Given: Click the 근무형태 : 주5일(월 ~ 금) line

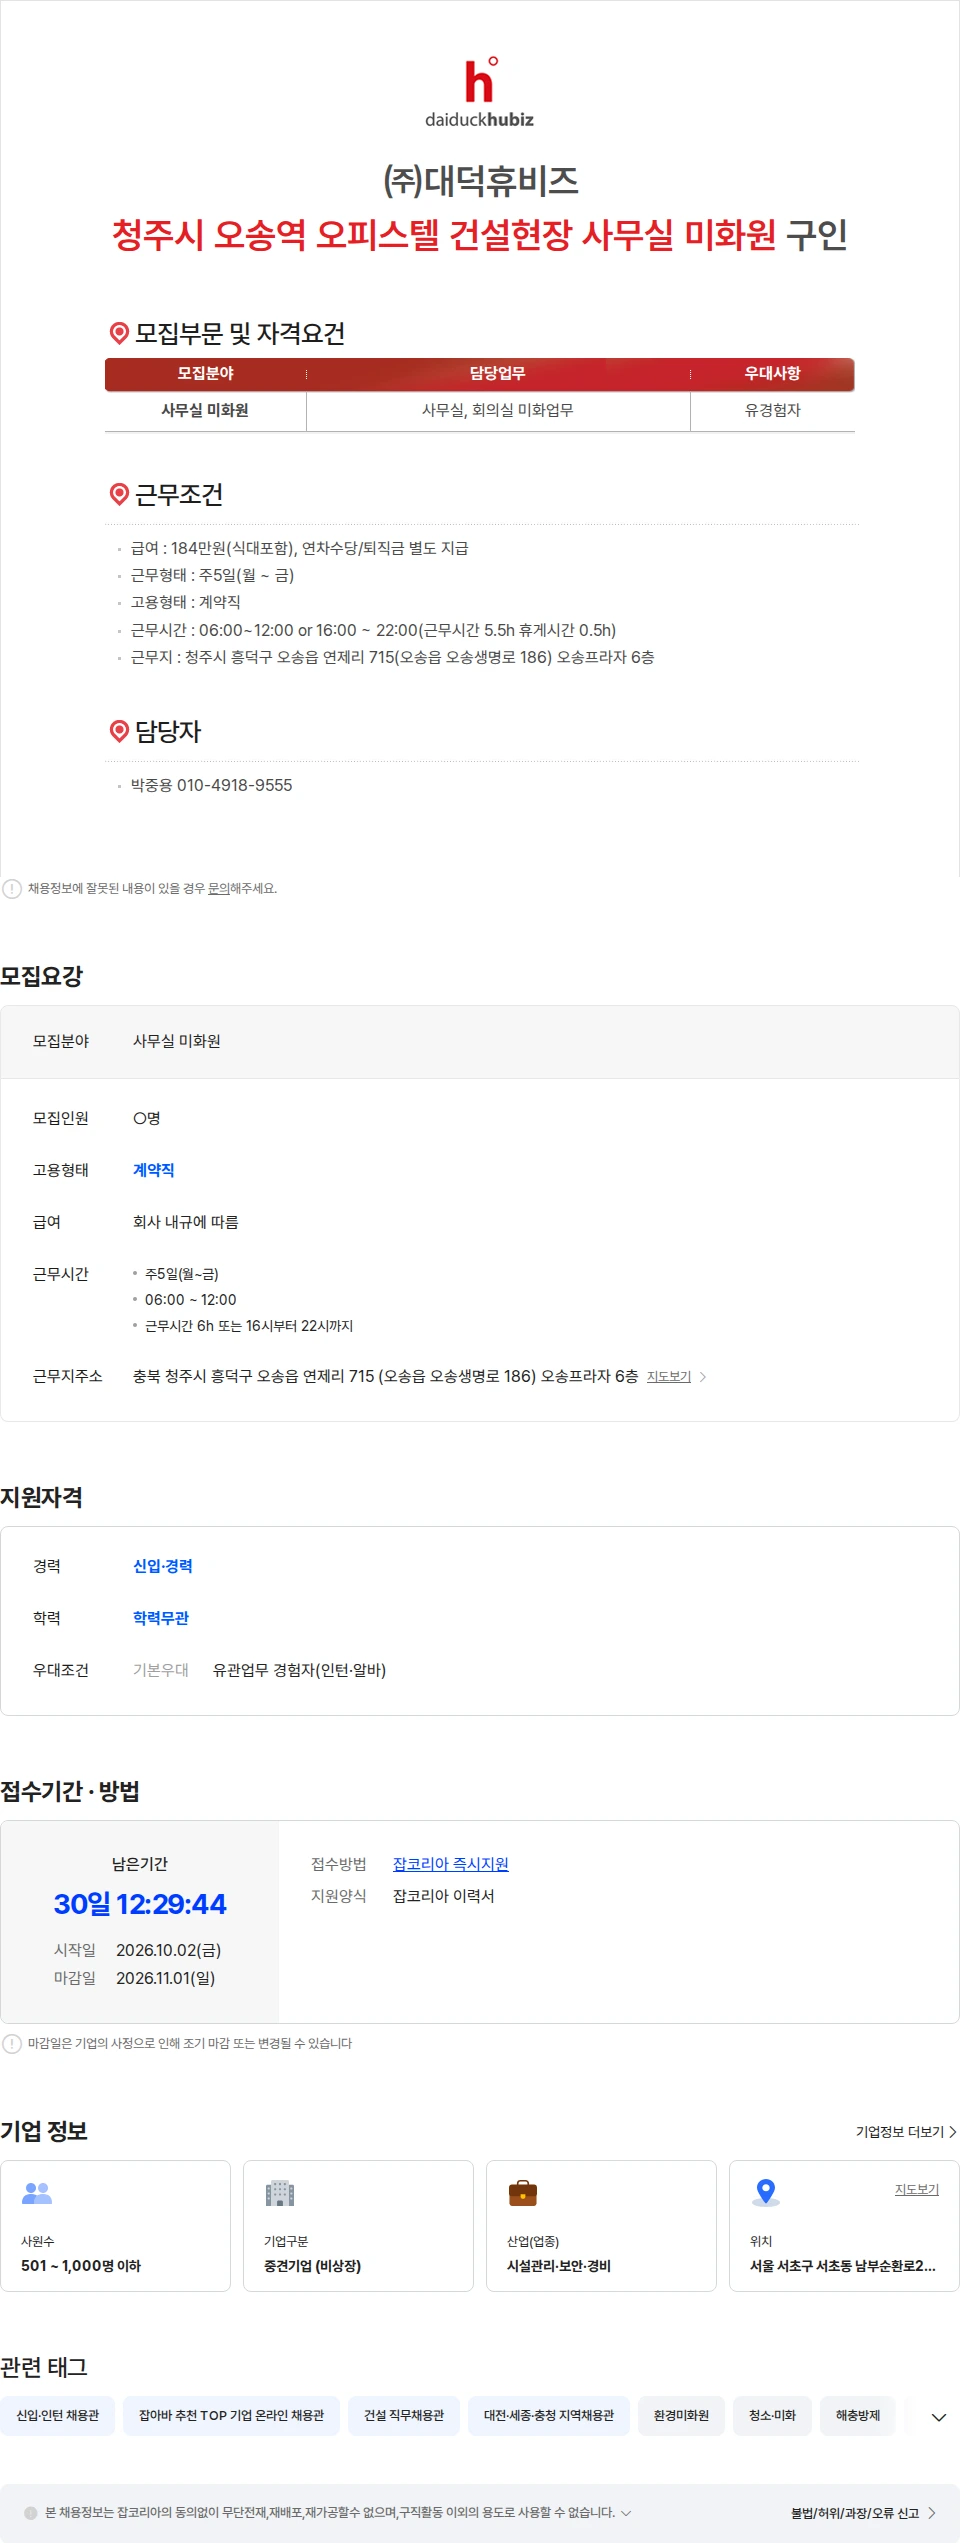Looking at the screenshot, I should [213, 576].
